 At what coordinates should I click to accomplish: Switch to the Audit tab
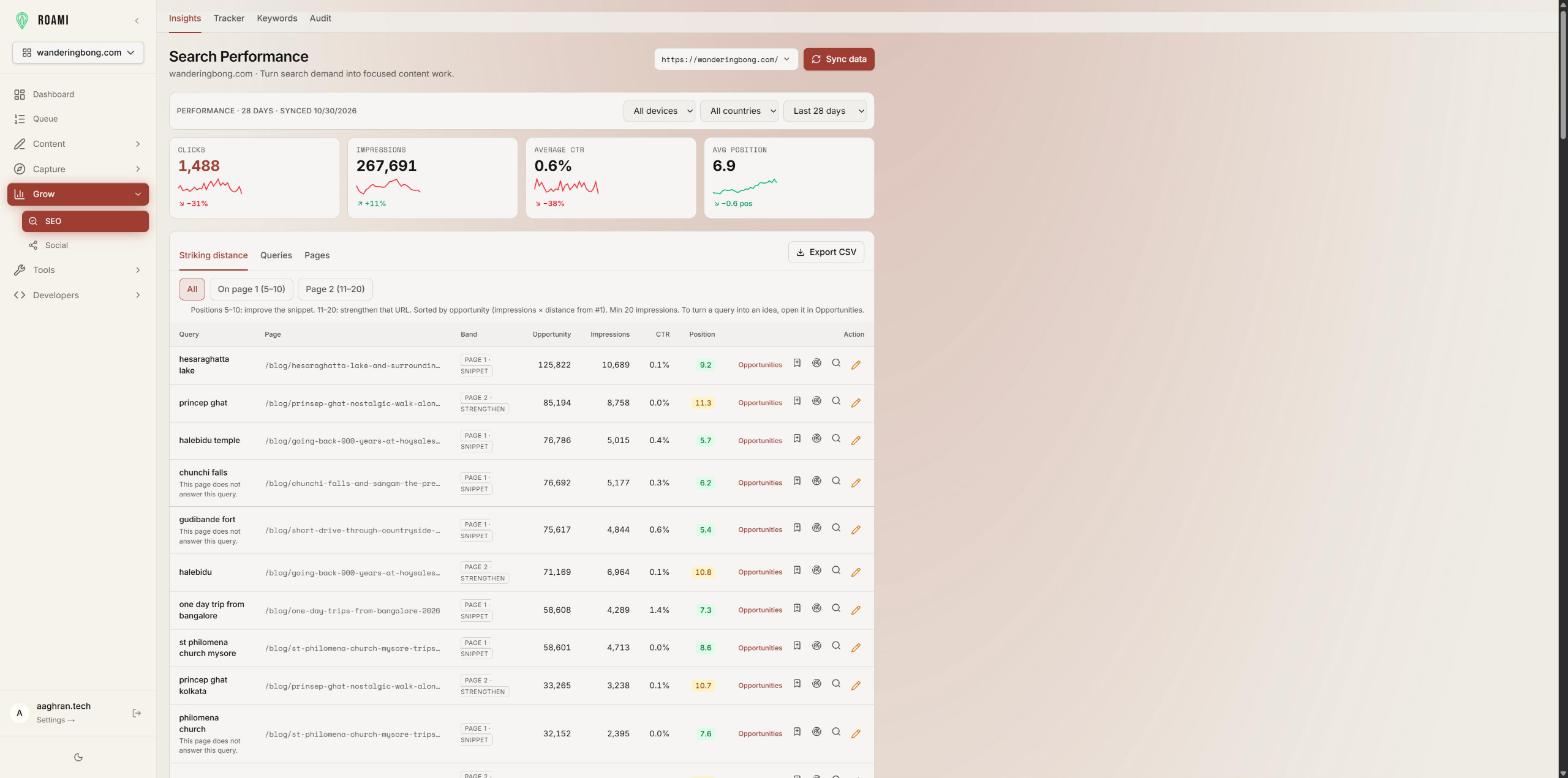pos(320,18)
